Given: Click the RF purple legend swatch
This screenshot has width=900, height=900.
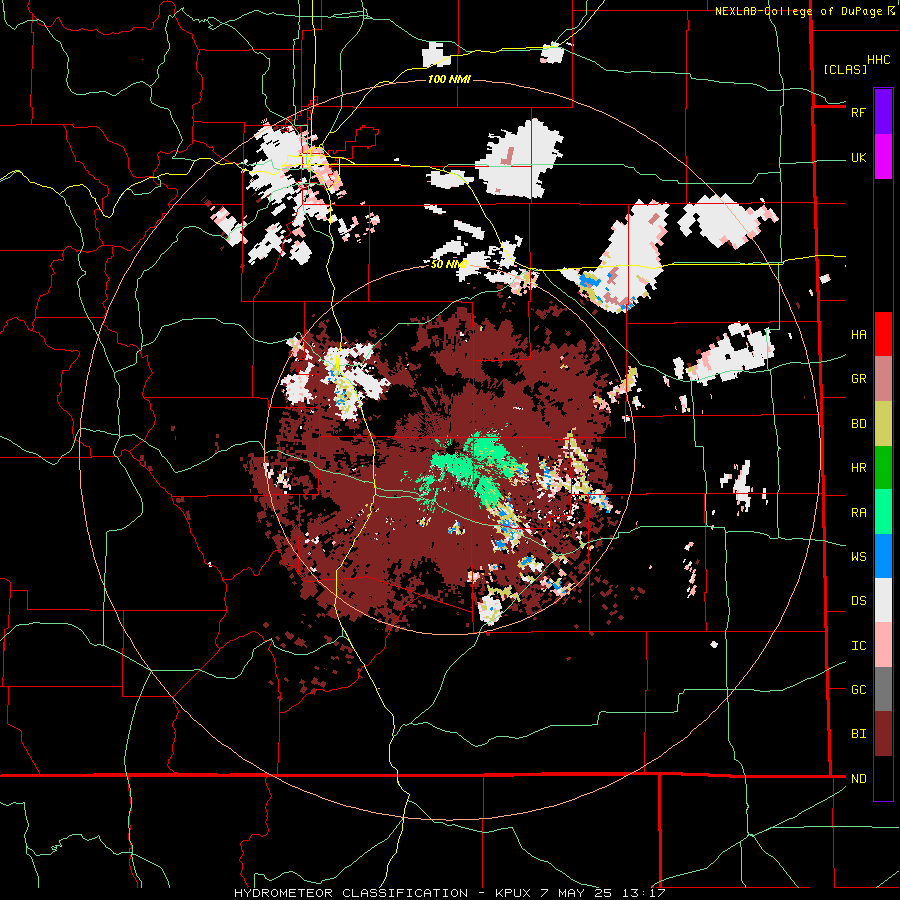Looking at the screenshot, I should coord(883,112).
